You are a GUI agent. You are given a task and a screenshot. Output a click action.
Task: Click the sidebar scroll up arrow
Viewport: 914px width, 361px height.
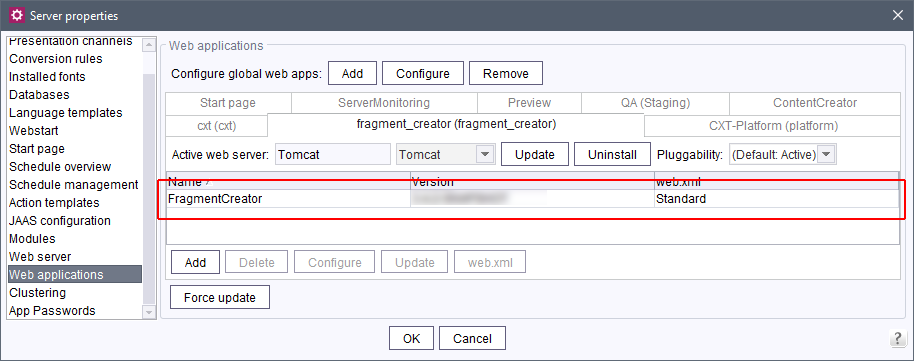coord(149,44)
